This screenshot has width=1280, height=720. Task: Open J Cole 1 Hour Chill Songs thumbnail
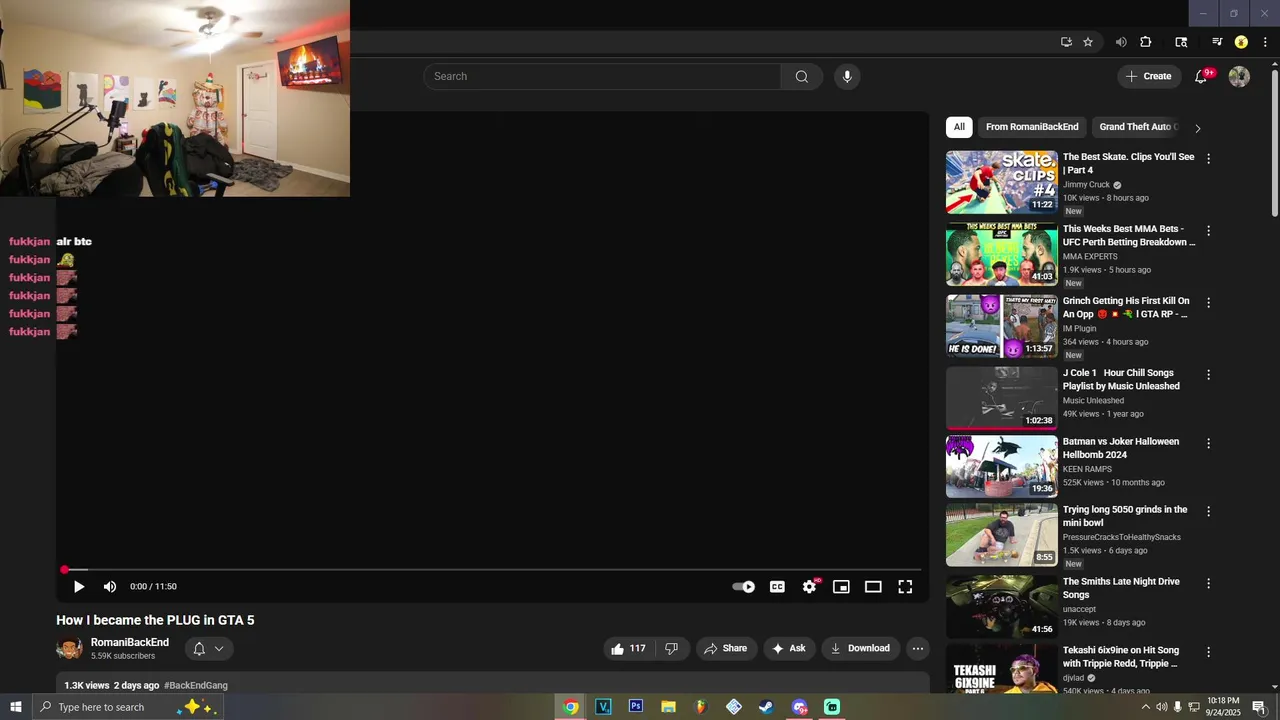[1001, 398]
